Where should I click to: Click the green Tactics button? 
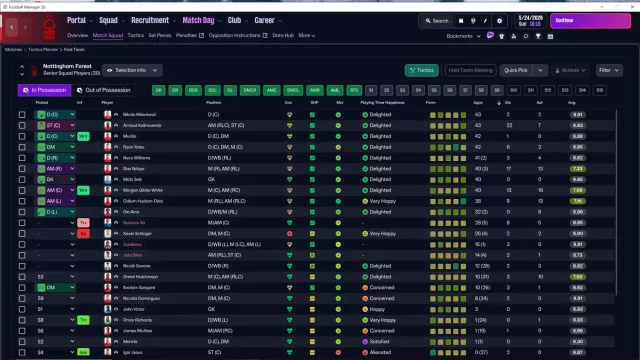point(422,70)
